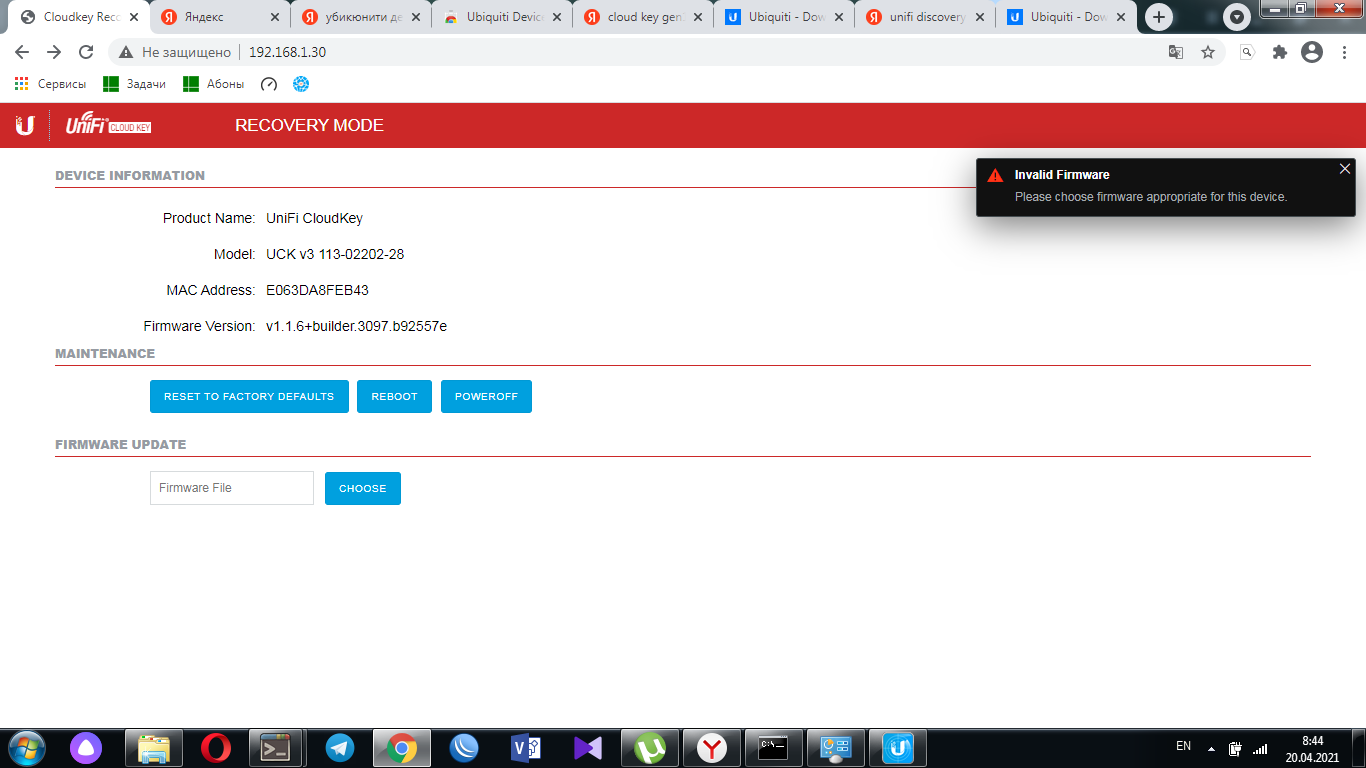1366x768 pixels.
Task: Reload the page with the refresh icon
Action: point(86,52)
